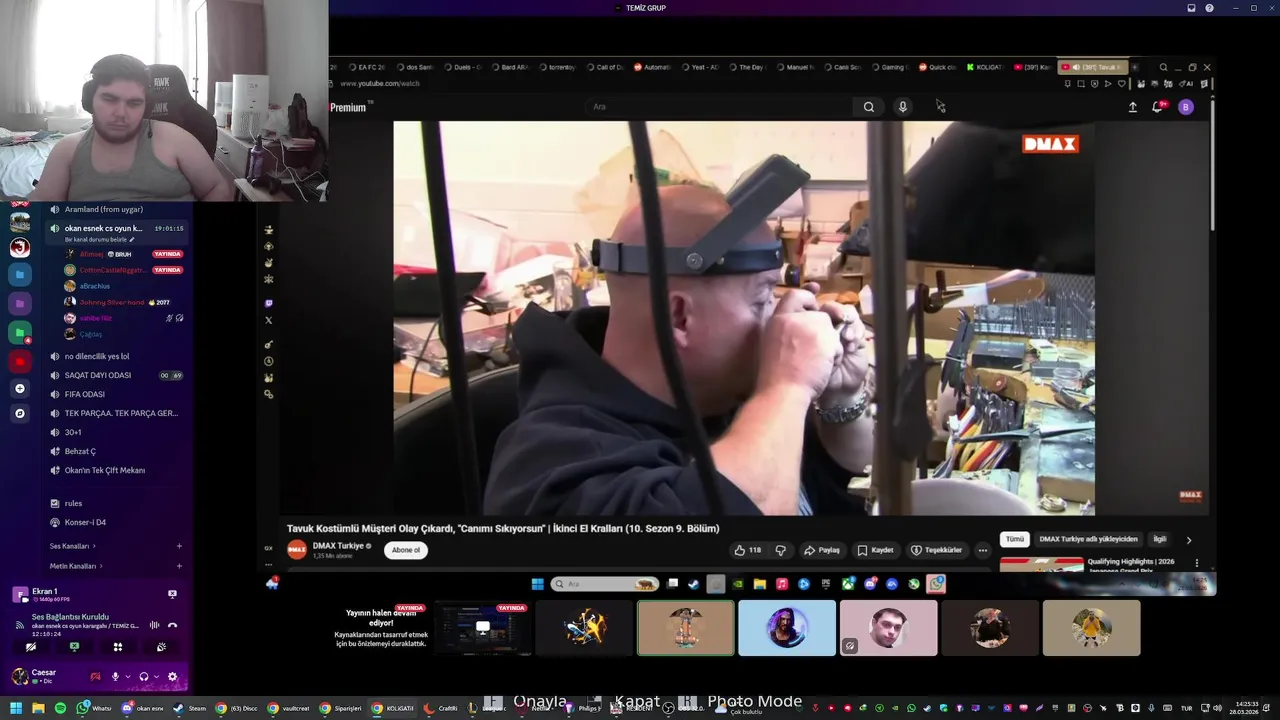Open the DMAX Türkiye channel name link
The height and width of the screenshot is (720, 1280).
(x=338, y=546)
